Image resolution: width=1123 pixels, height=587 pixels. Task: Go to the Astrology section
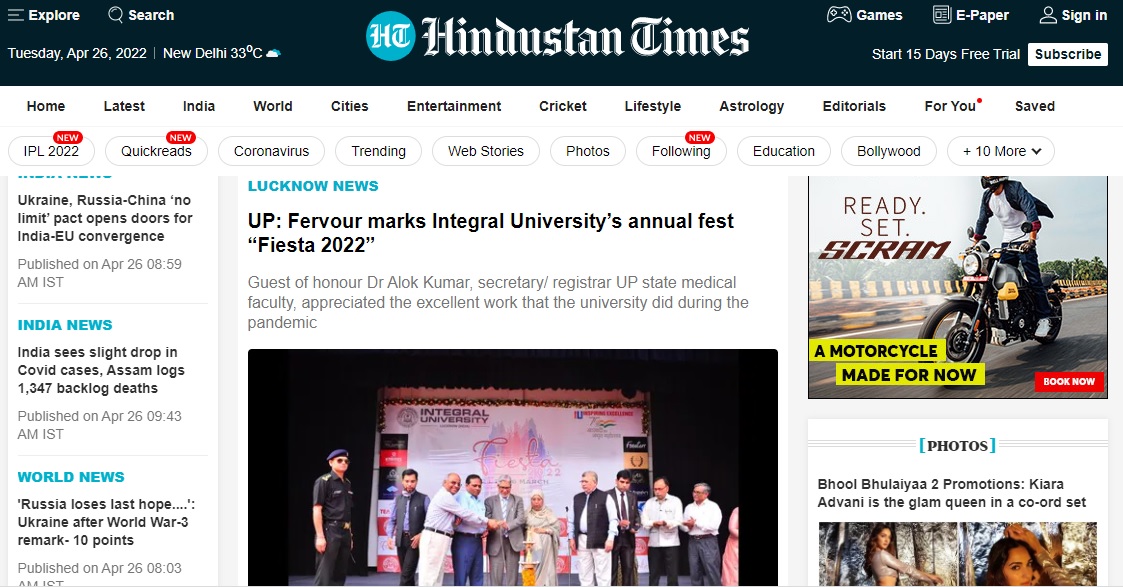(x=751, y=106)
